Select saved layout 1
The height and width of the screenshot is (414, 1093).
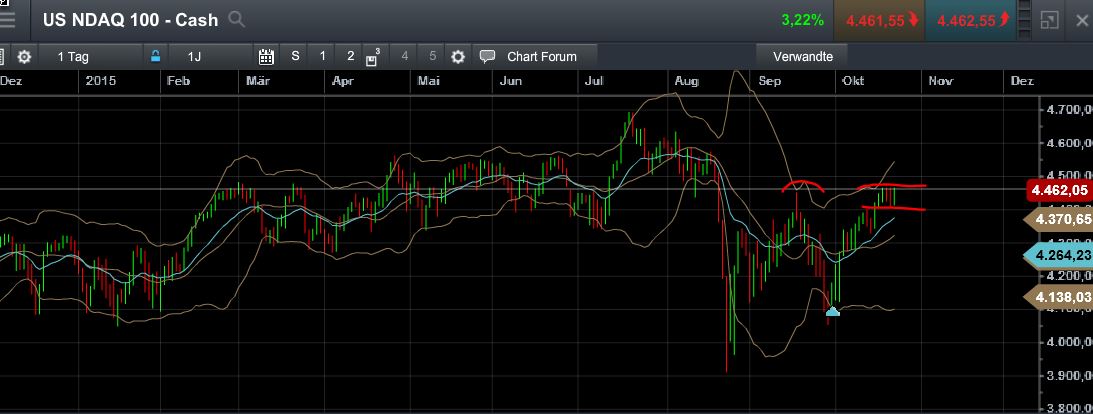[x=322, y=56]
